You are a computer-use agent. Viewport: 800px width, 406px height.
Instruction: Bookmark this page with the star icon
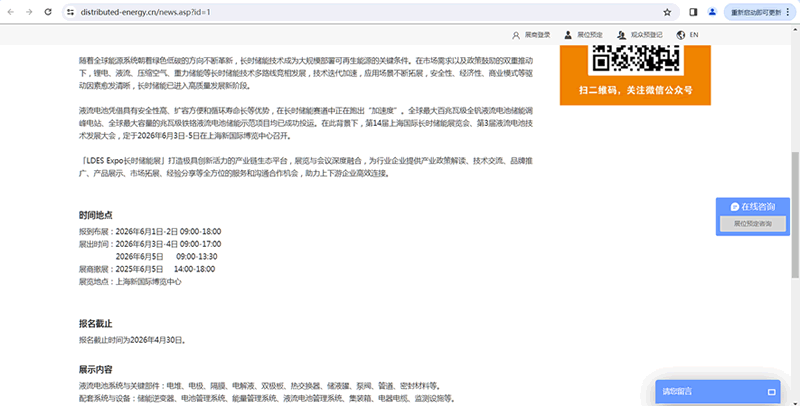[667, 12]
